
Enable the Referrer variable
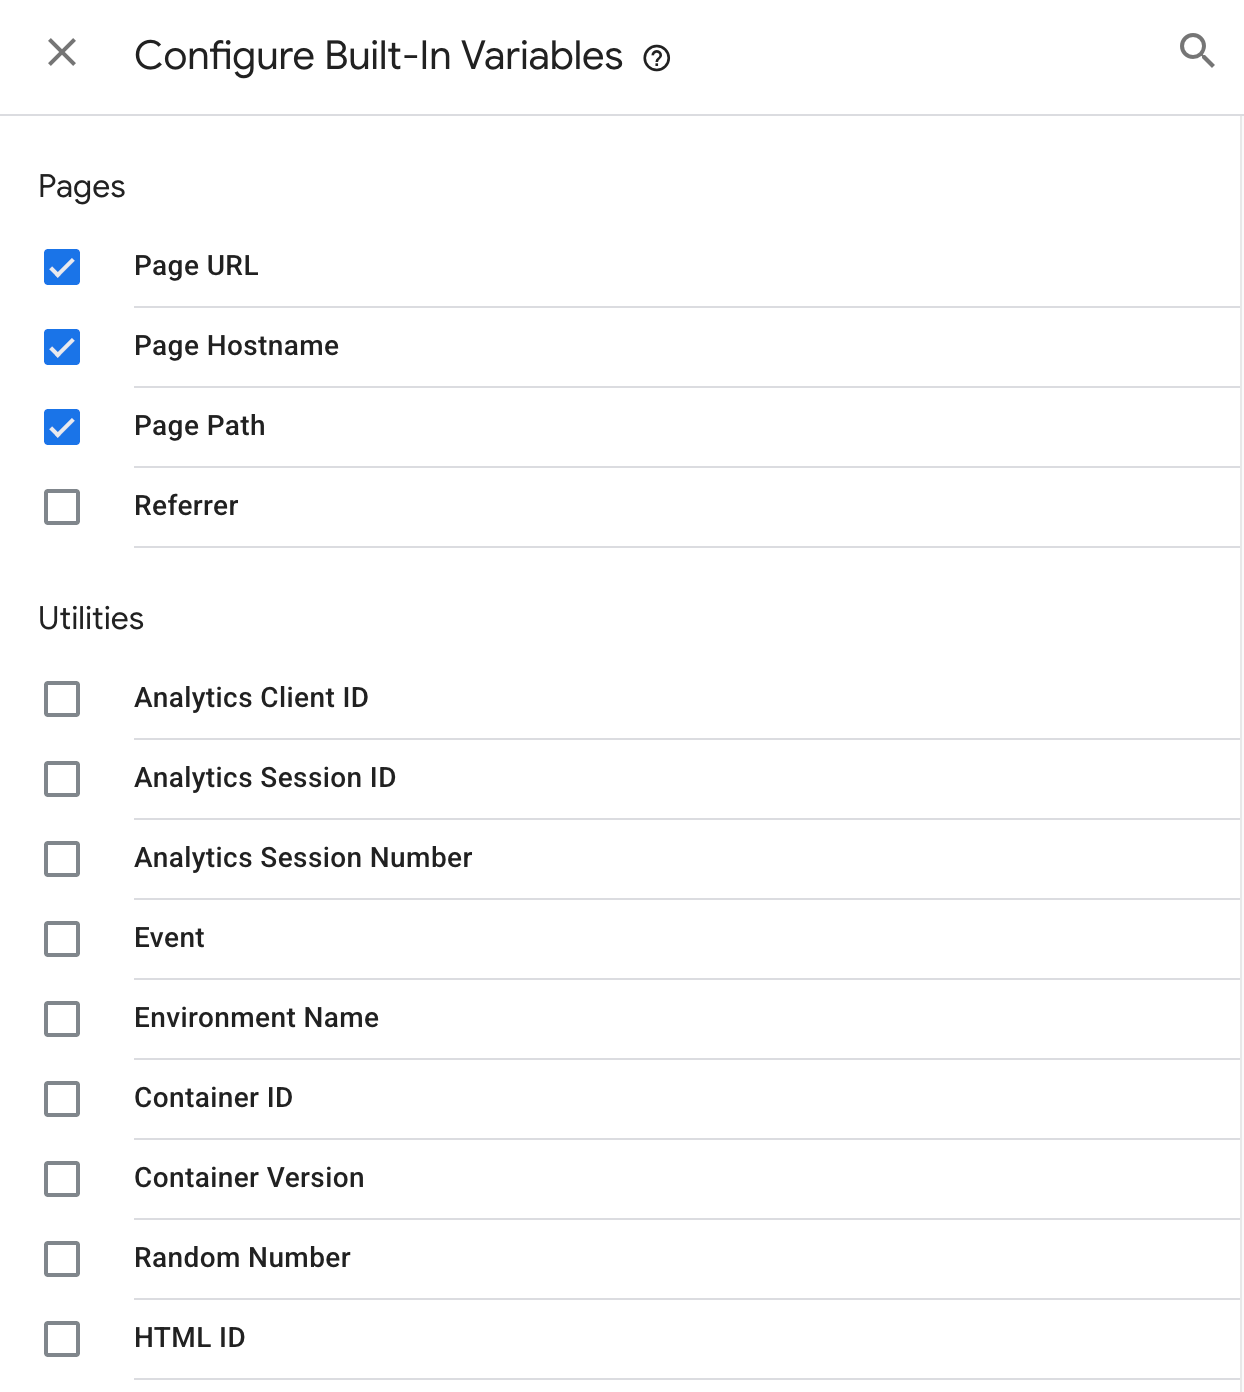[x=61, y=507]
